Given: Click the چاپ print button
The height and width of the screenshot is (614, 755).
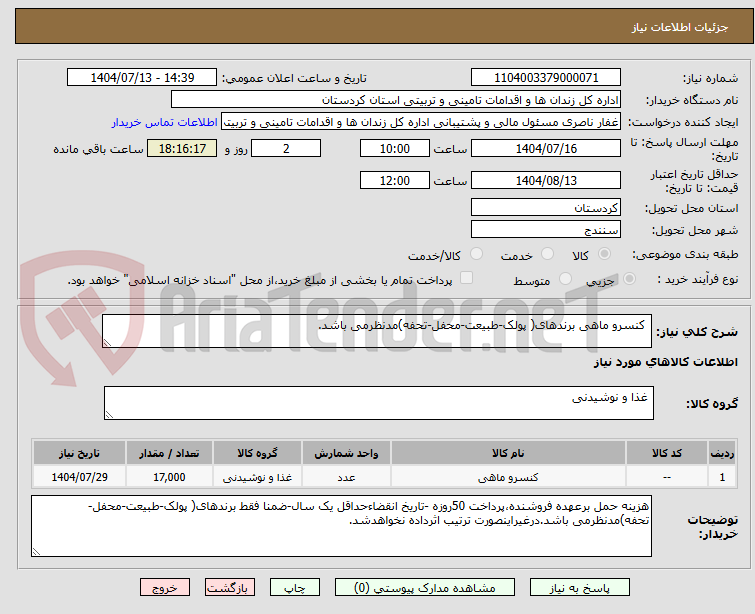Looking at the screenshot, I should [295, 588].
